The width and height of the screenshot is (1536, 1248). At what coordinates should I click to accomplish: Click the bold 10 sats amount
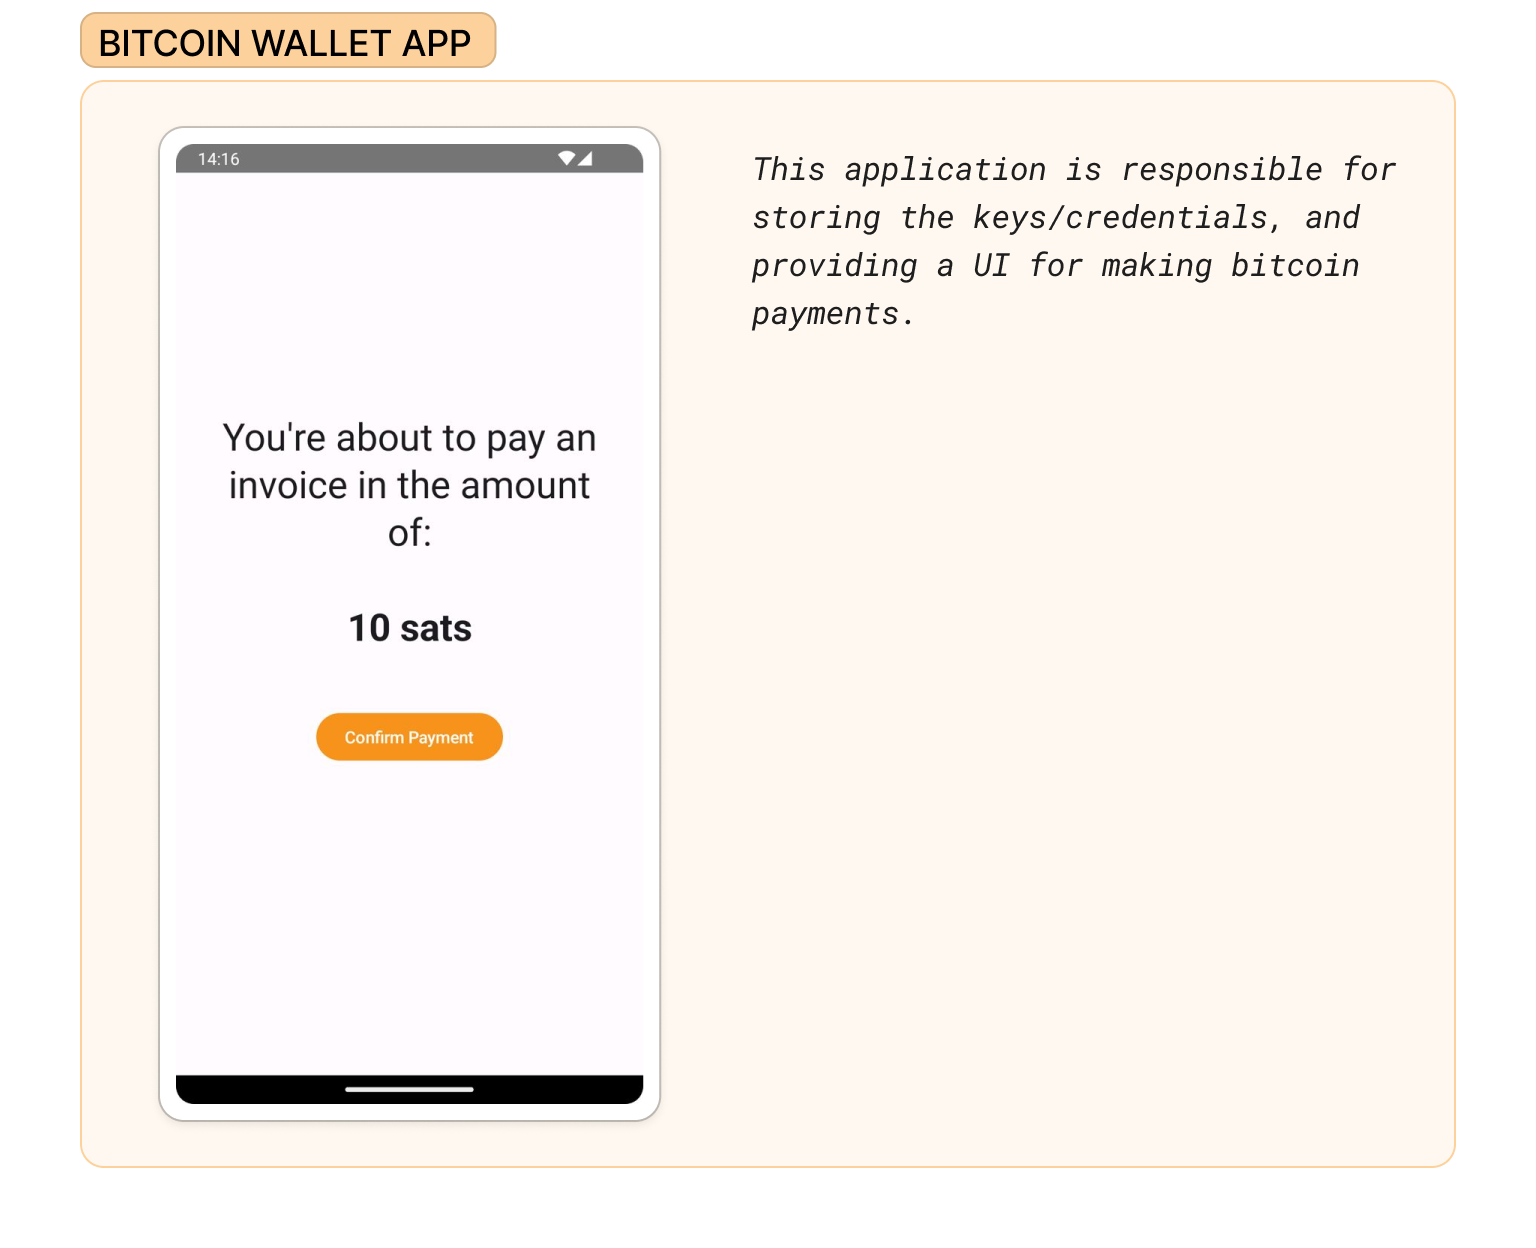pyautogui.click(x=409, y=628)
